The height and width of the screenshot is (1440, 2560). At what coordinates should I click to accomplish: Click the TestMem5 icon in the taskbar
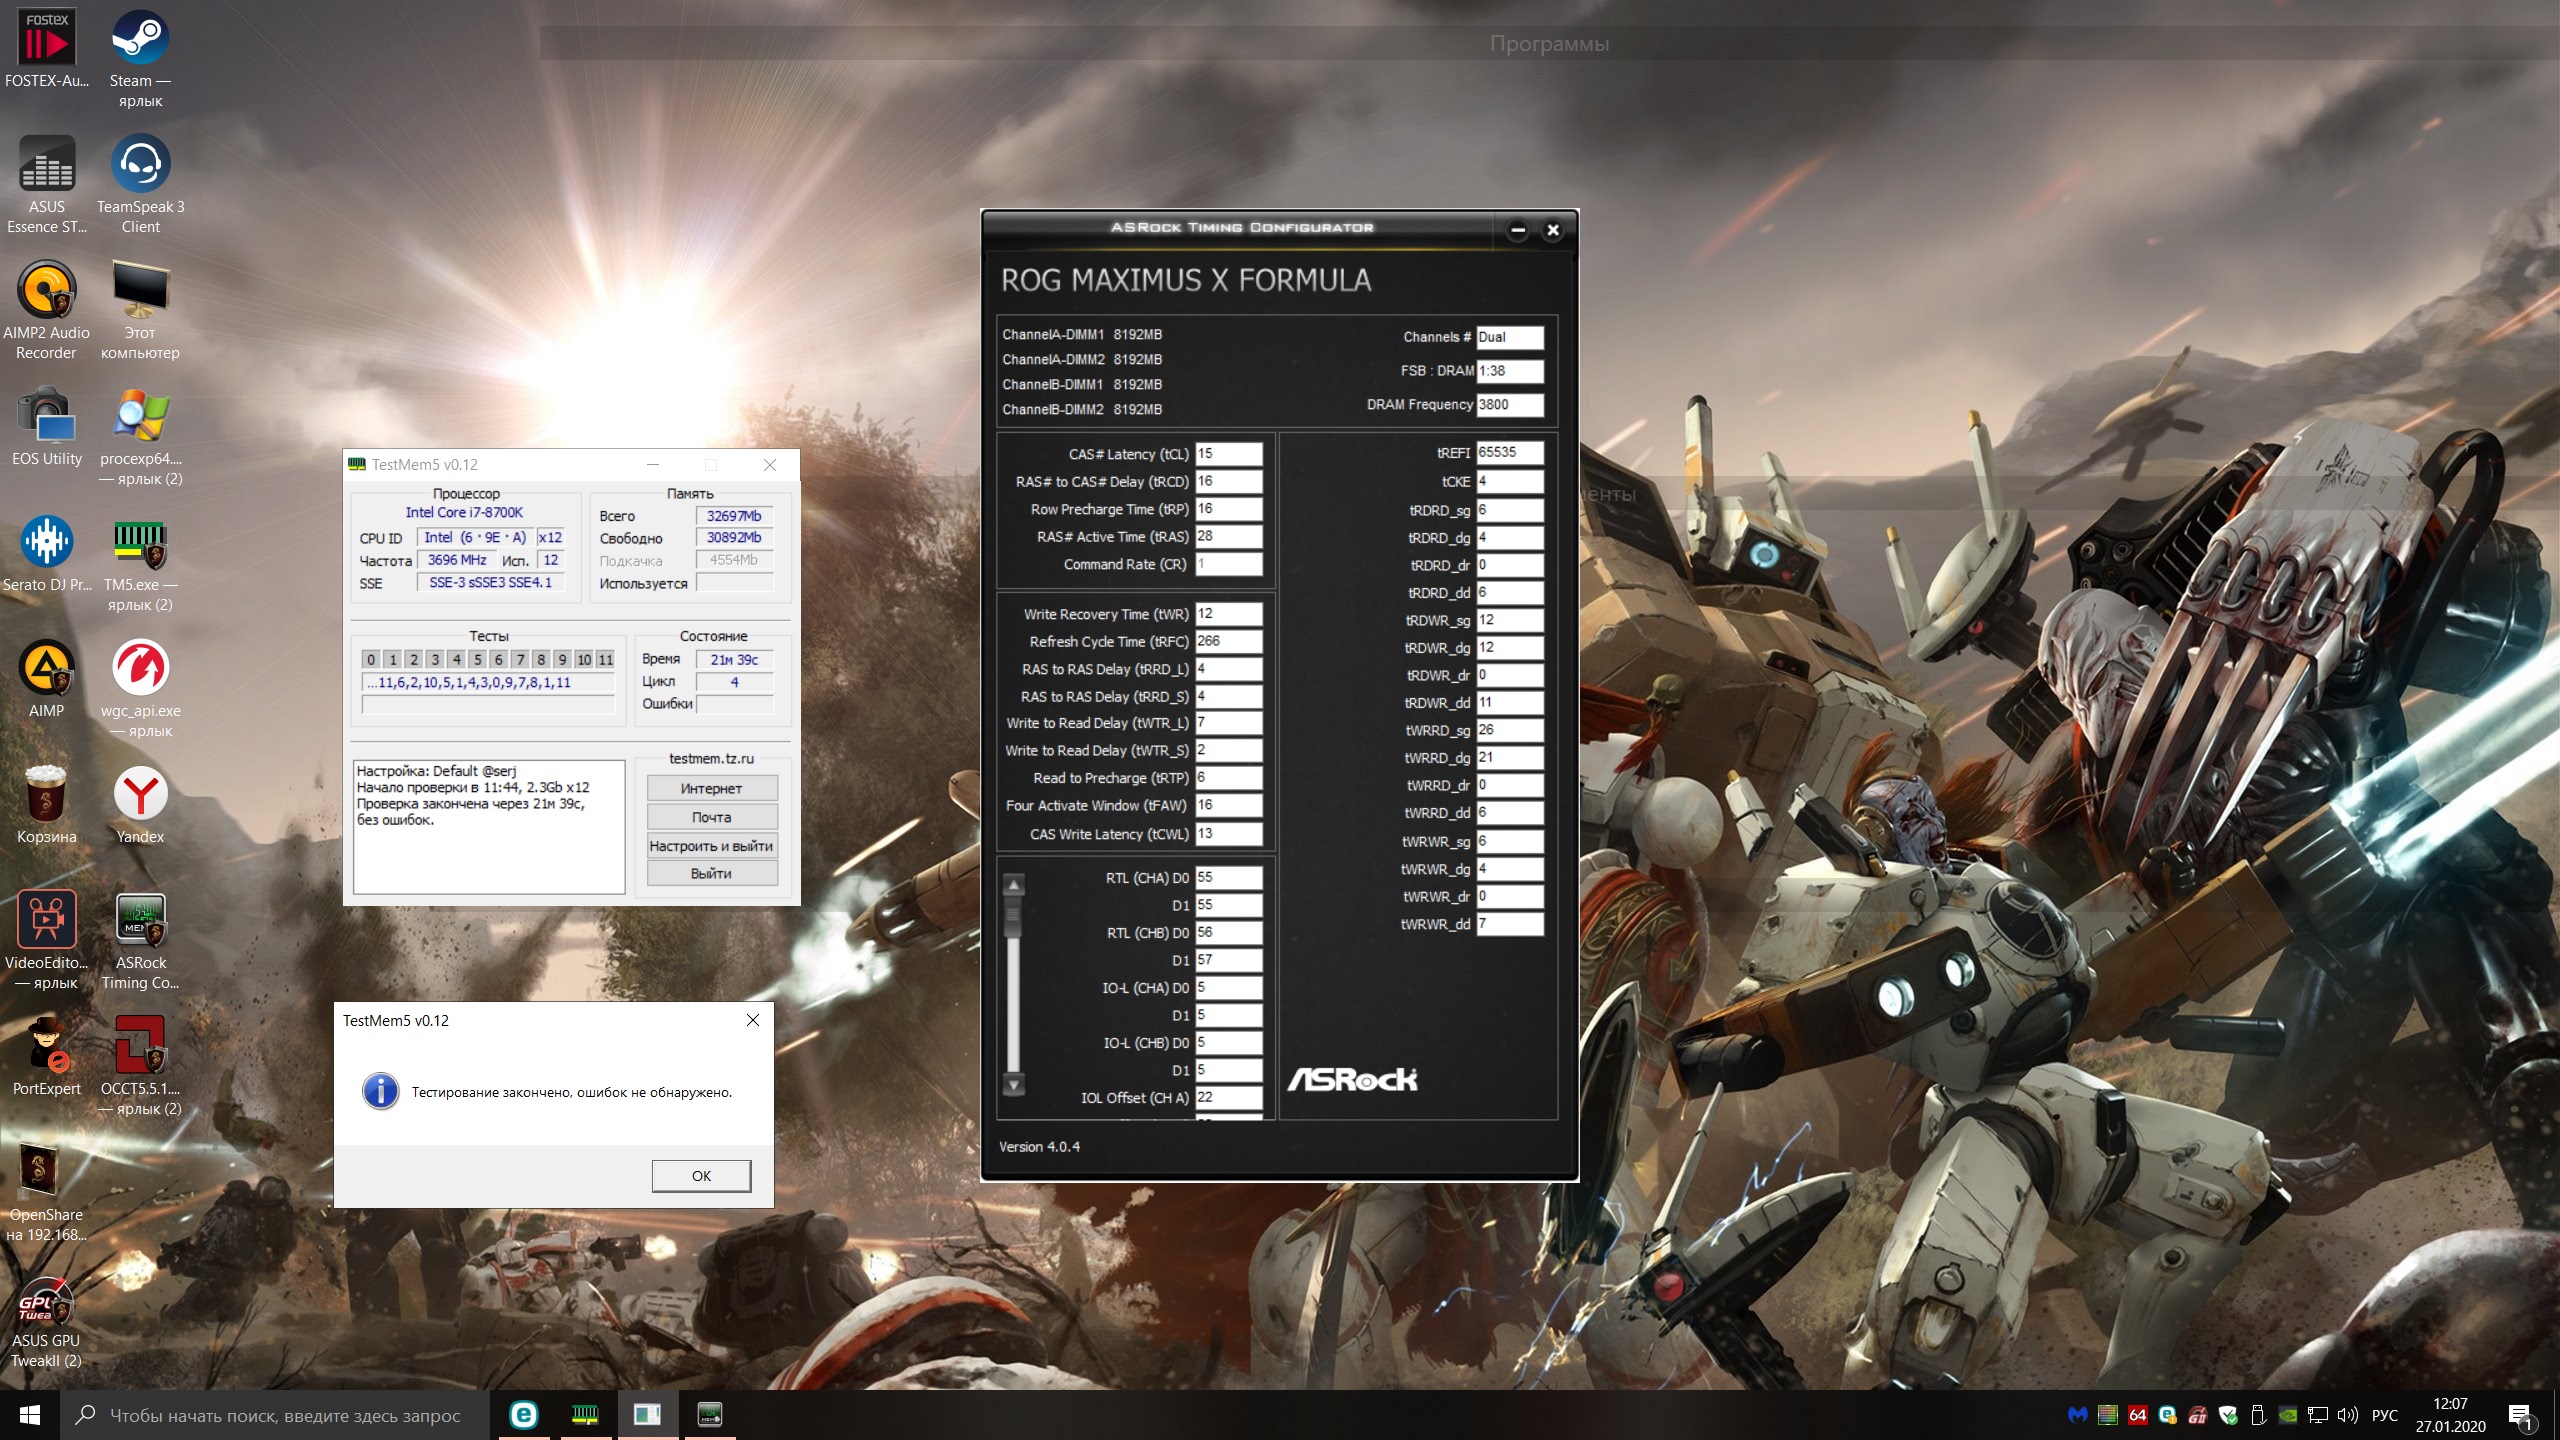click(585, 1414)
